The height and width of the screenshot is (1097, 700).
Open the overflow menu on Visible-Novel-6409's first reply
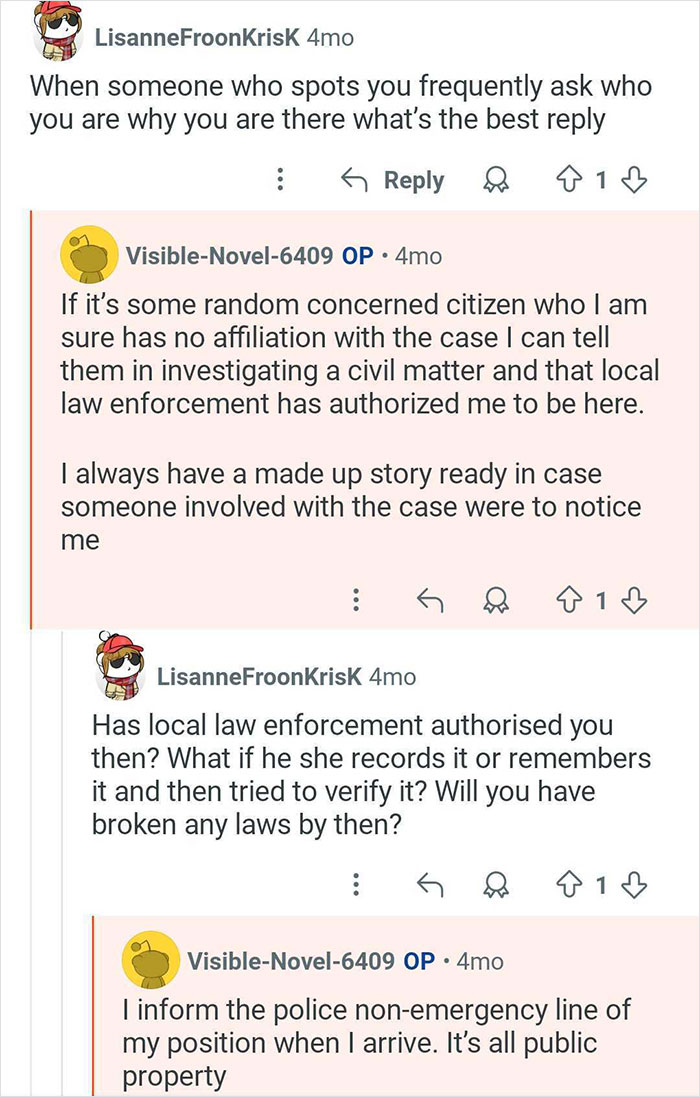click(356, 600)
